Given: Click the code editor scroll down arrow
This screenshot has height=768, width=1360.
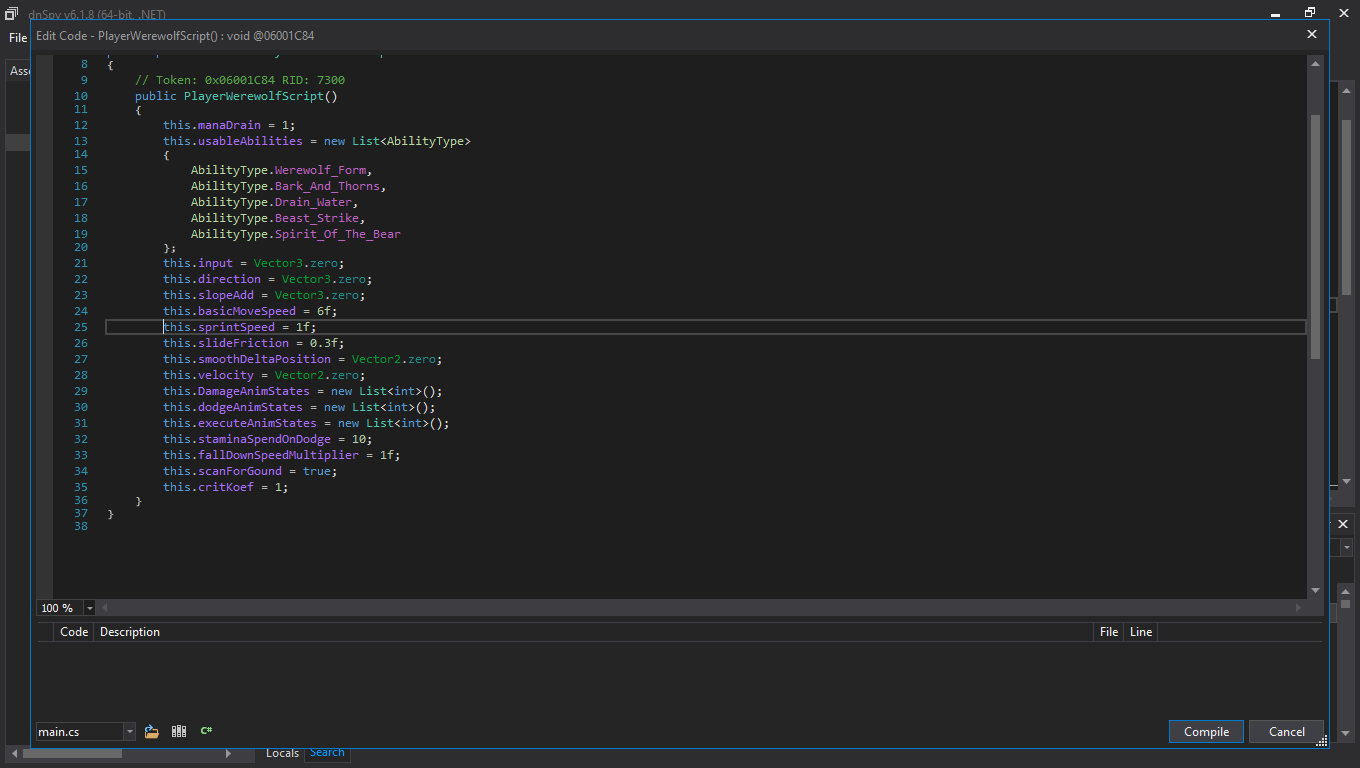Looking at the screenshot, I should (x=1315, y=591).
